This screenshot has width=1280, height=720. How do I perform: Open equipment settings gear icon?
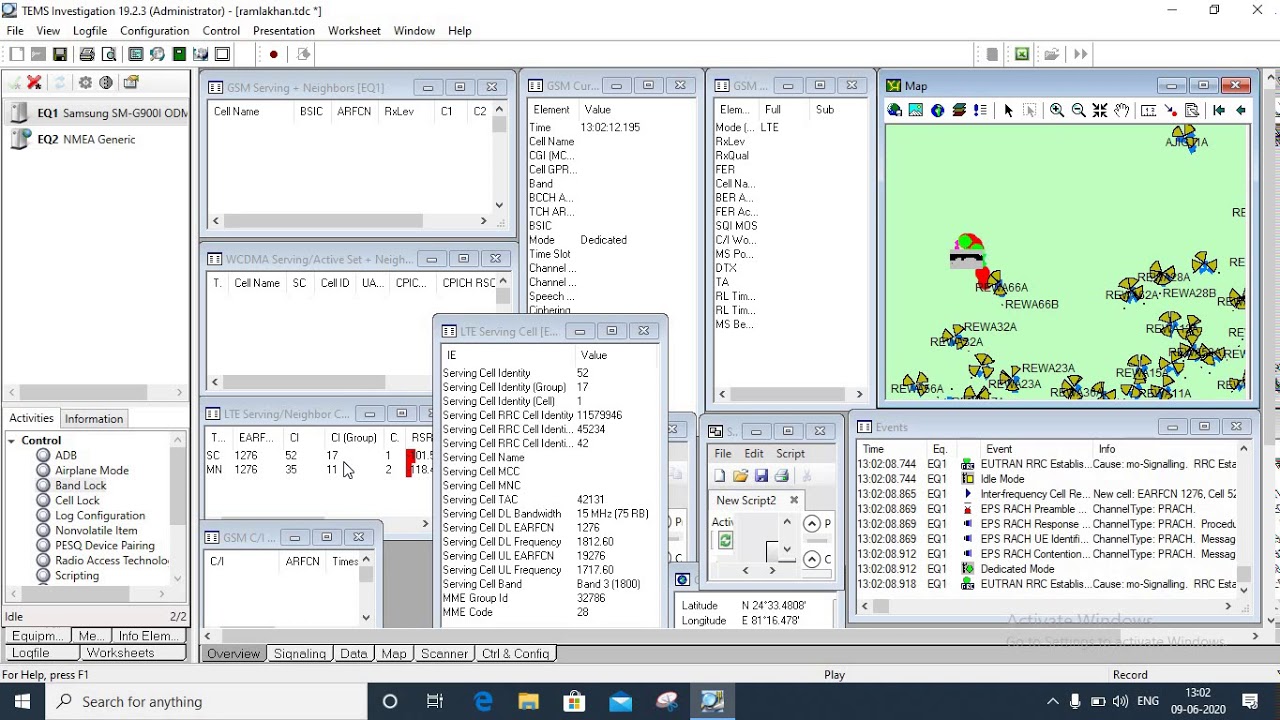pyautogui.click(x=85, y=83)
